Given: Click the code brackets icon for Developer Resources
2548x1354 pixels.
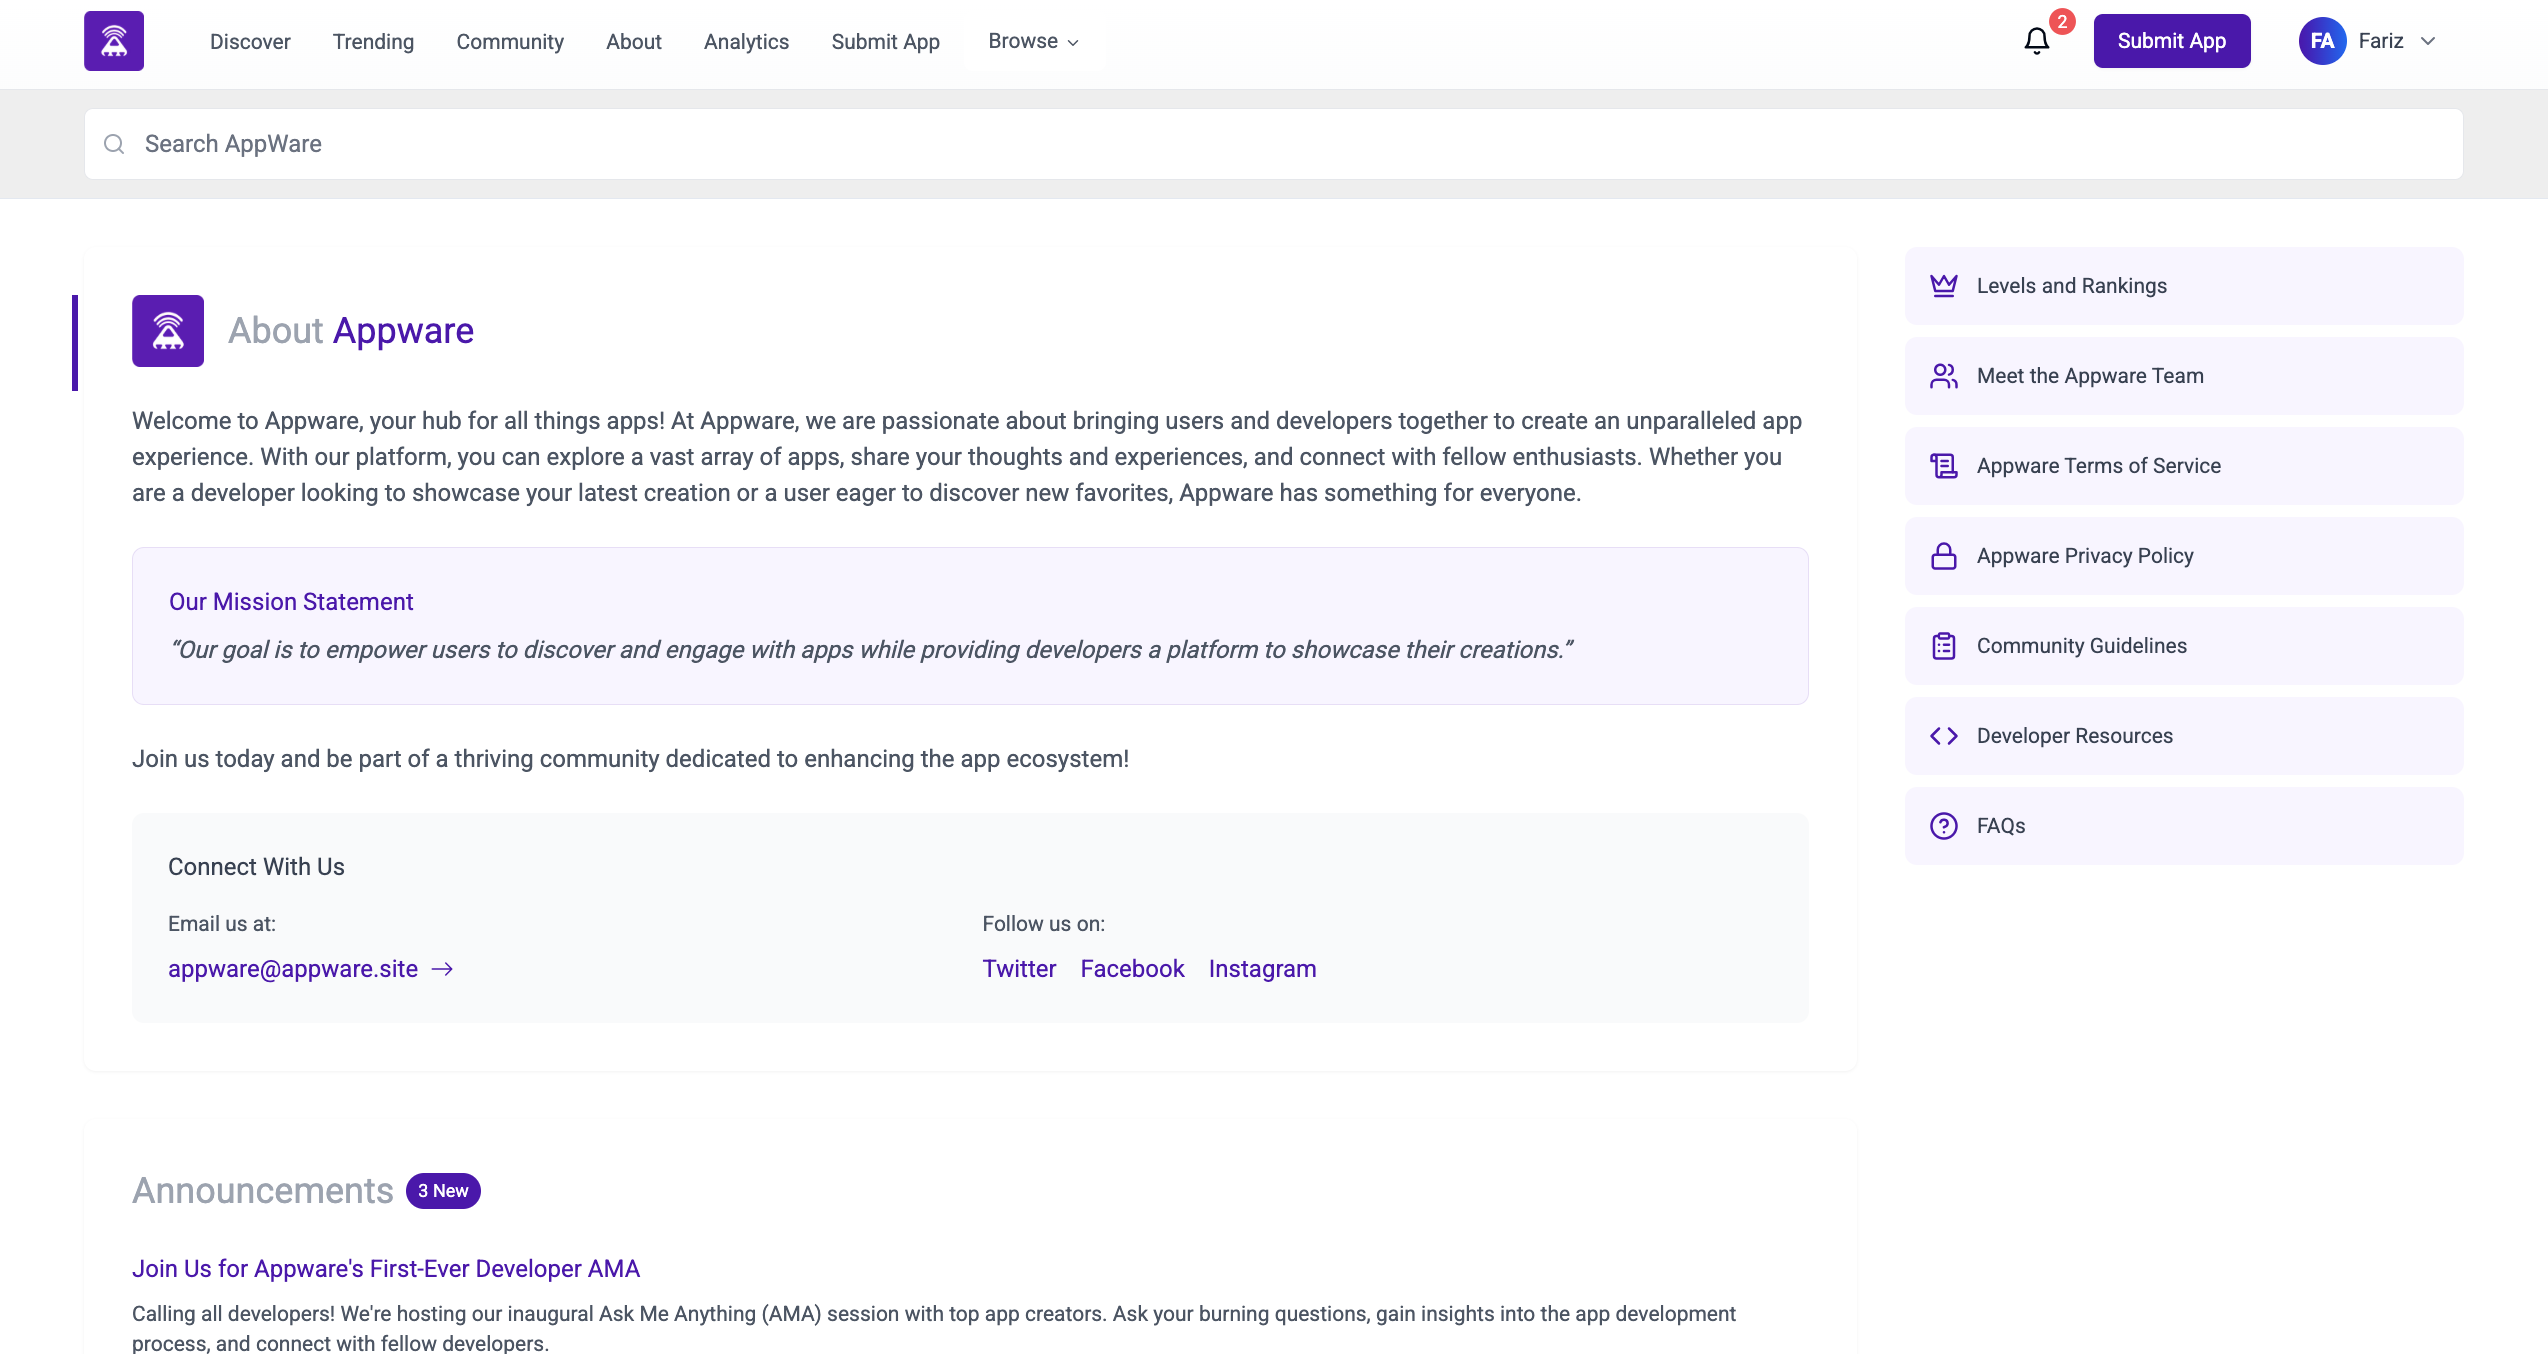Looking at the screenshot, I should click(x=1944, y=736).
